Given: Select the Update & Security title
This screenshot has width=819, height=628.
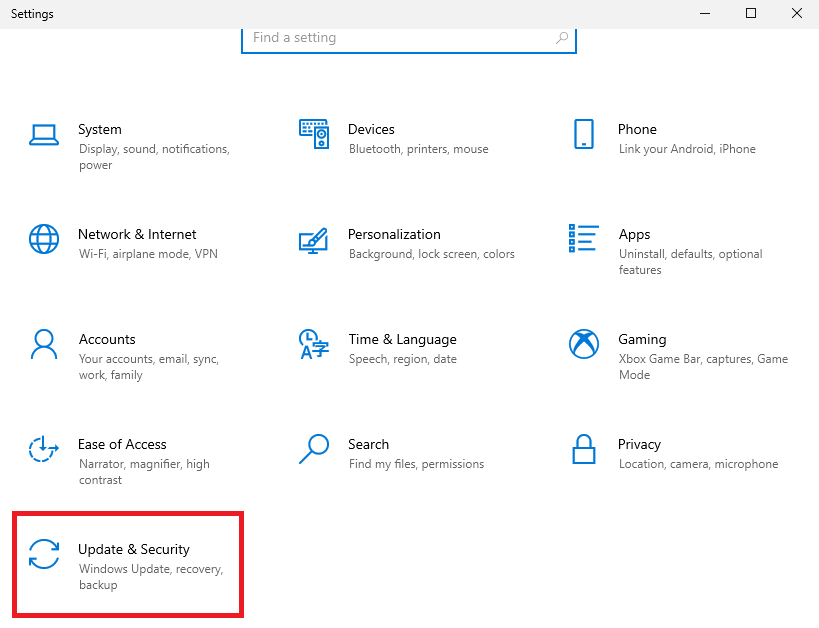Looking at the screenshot, I should (x=134, y=550).
